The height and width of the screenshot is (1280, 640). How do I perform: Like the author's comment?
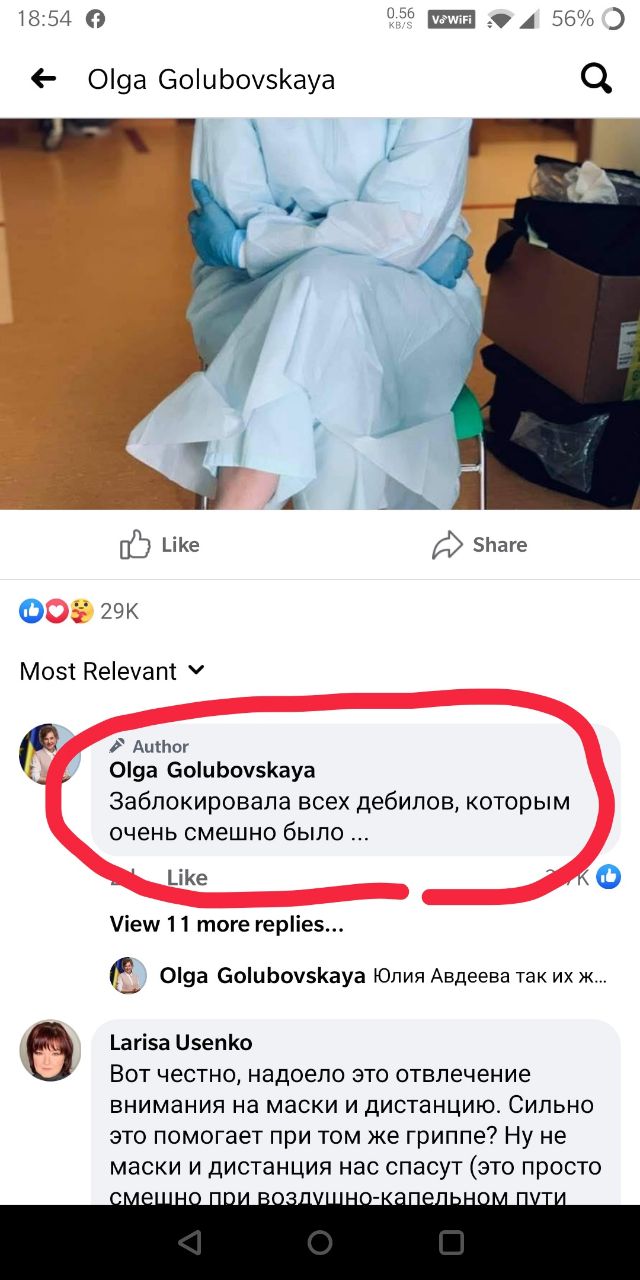coord(187,878)
